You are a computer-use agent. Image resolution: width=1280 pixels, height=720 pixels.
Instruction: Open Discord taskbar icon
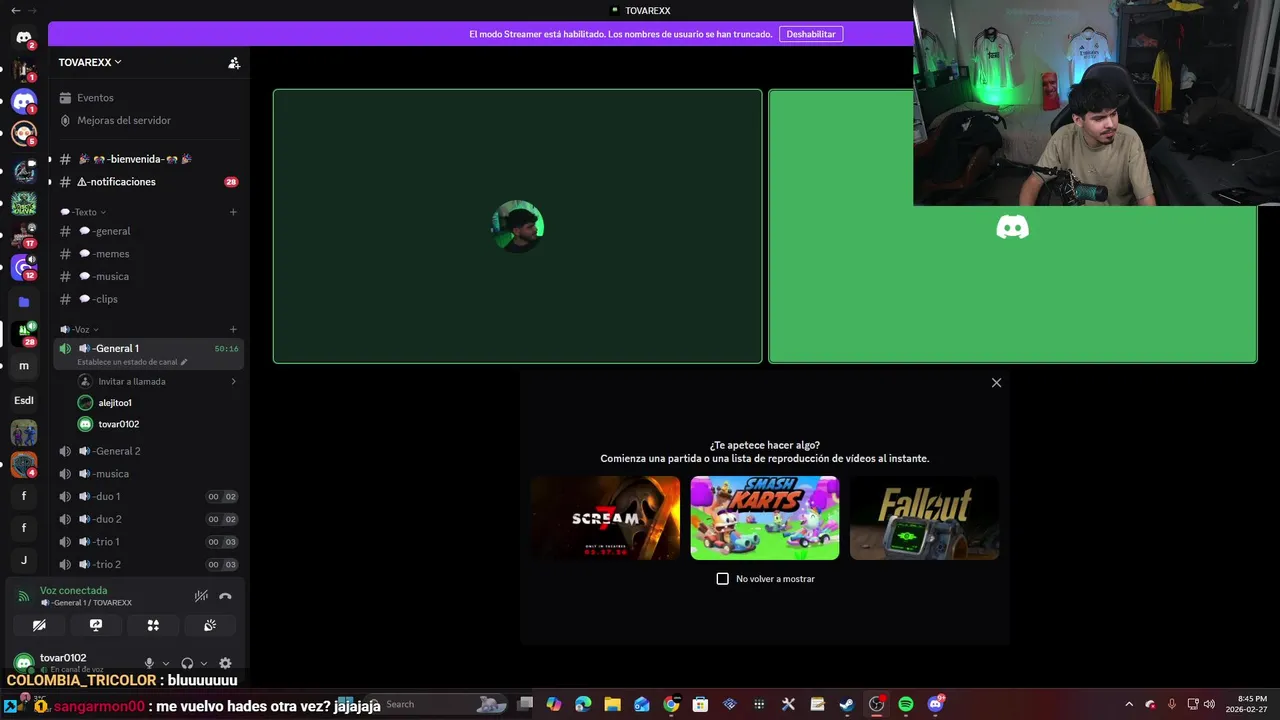(x=935, y=705)
